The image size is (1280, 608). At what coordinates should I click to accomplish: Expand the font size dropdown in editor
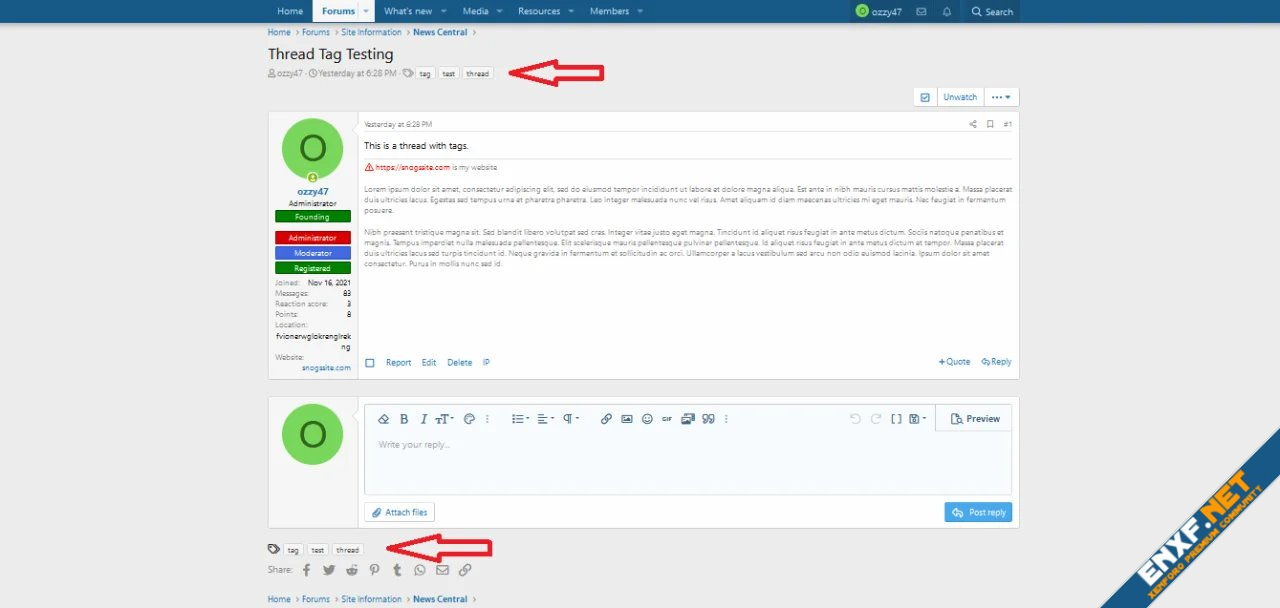tap(444, 419)
